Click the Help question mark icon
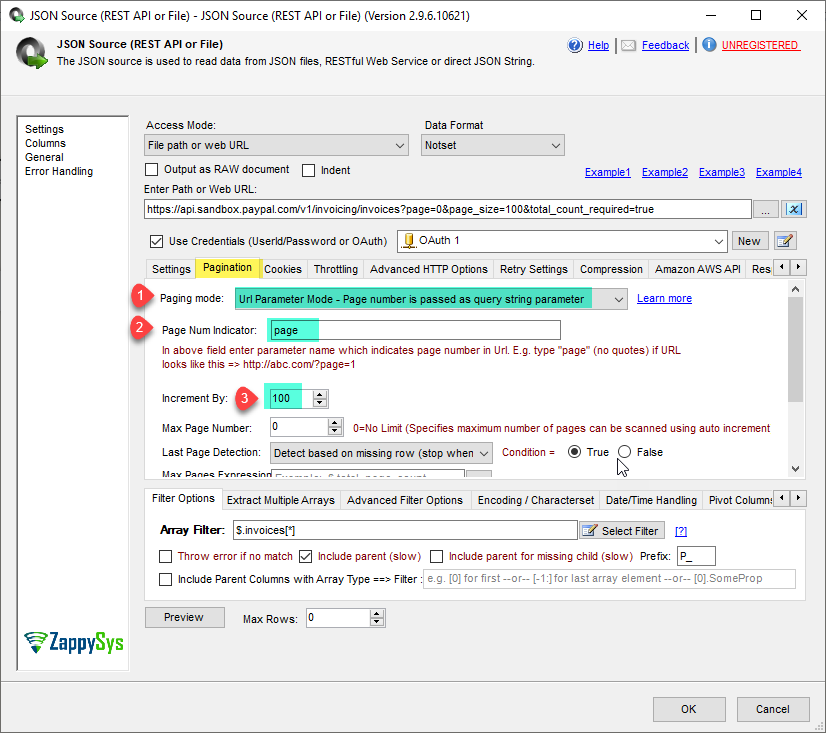The image size is (826, 733). pyautogui.click(x=575, y=45)
